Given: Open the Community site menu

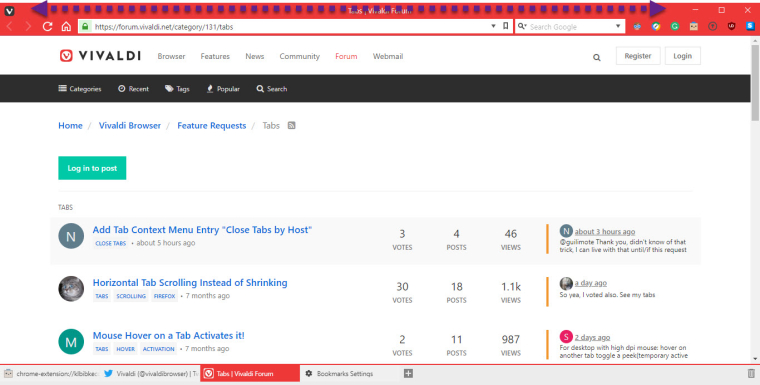Looking at the screenshot, I should (x=300, y=56).
